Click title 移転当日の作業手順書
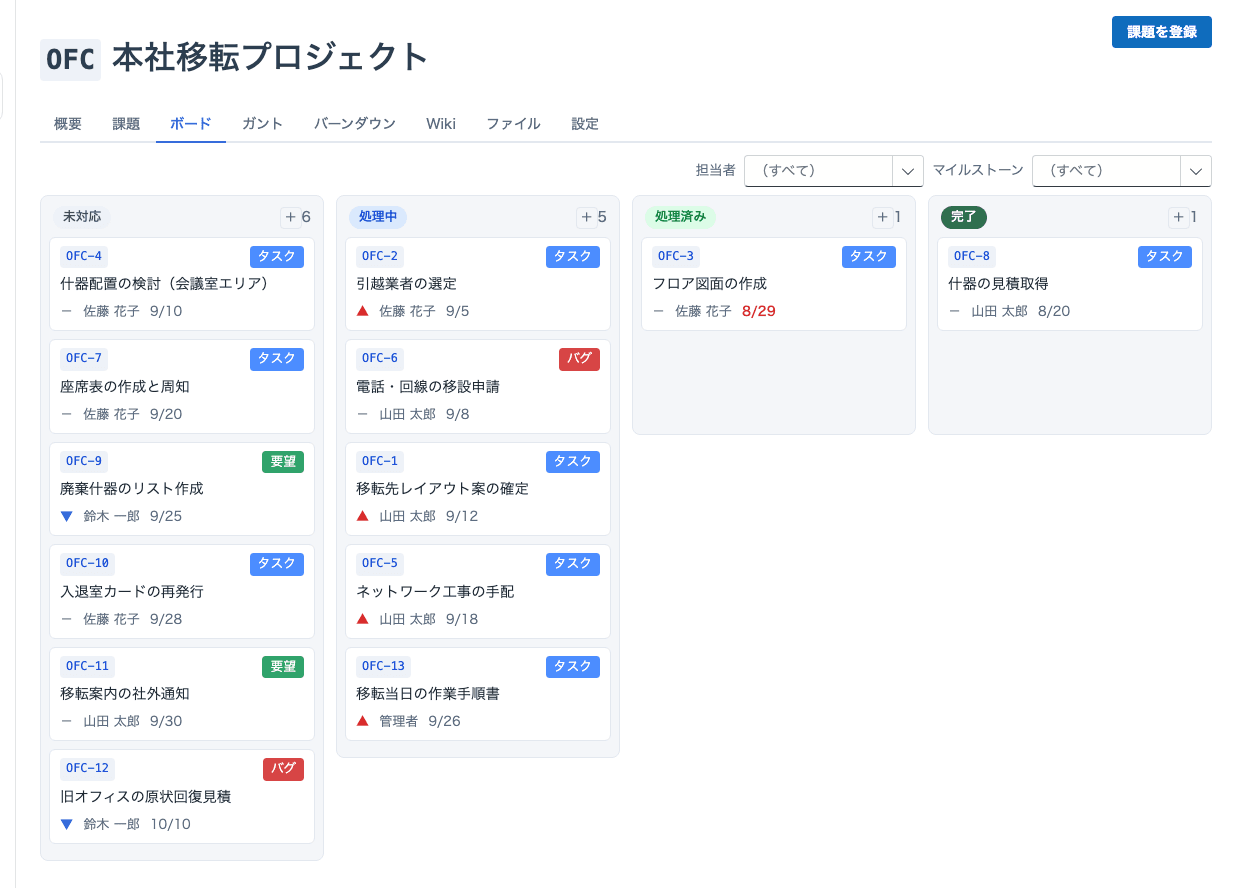The width and height of the screenshot is (1236, 888). tap(428, 694)
